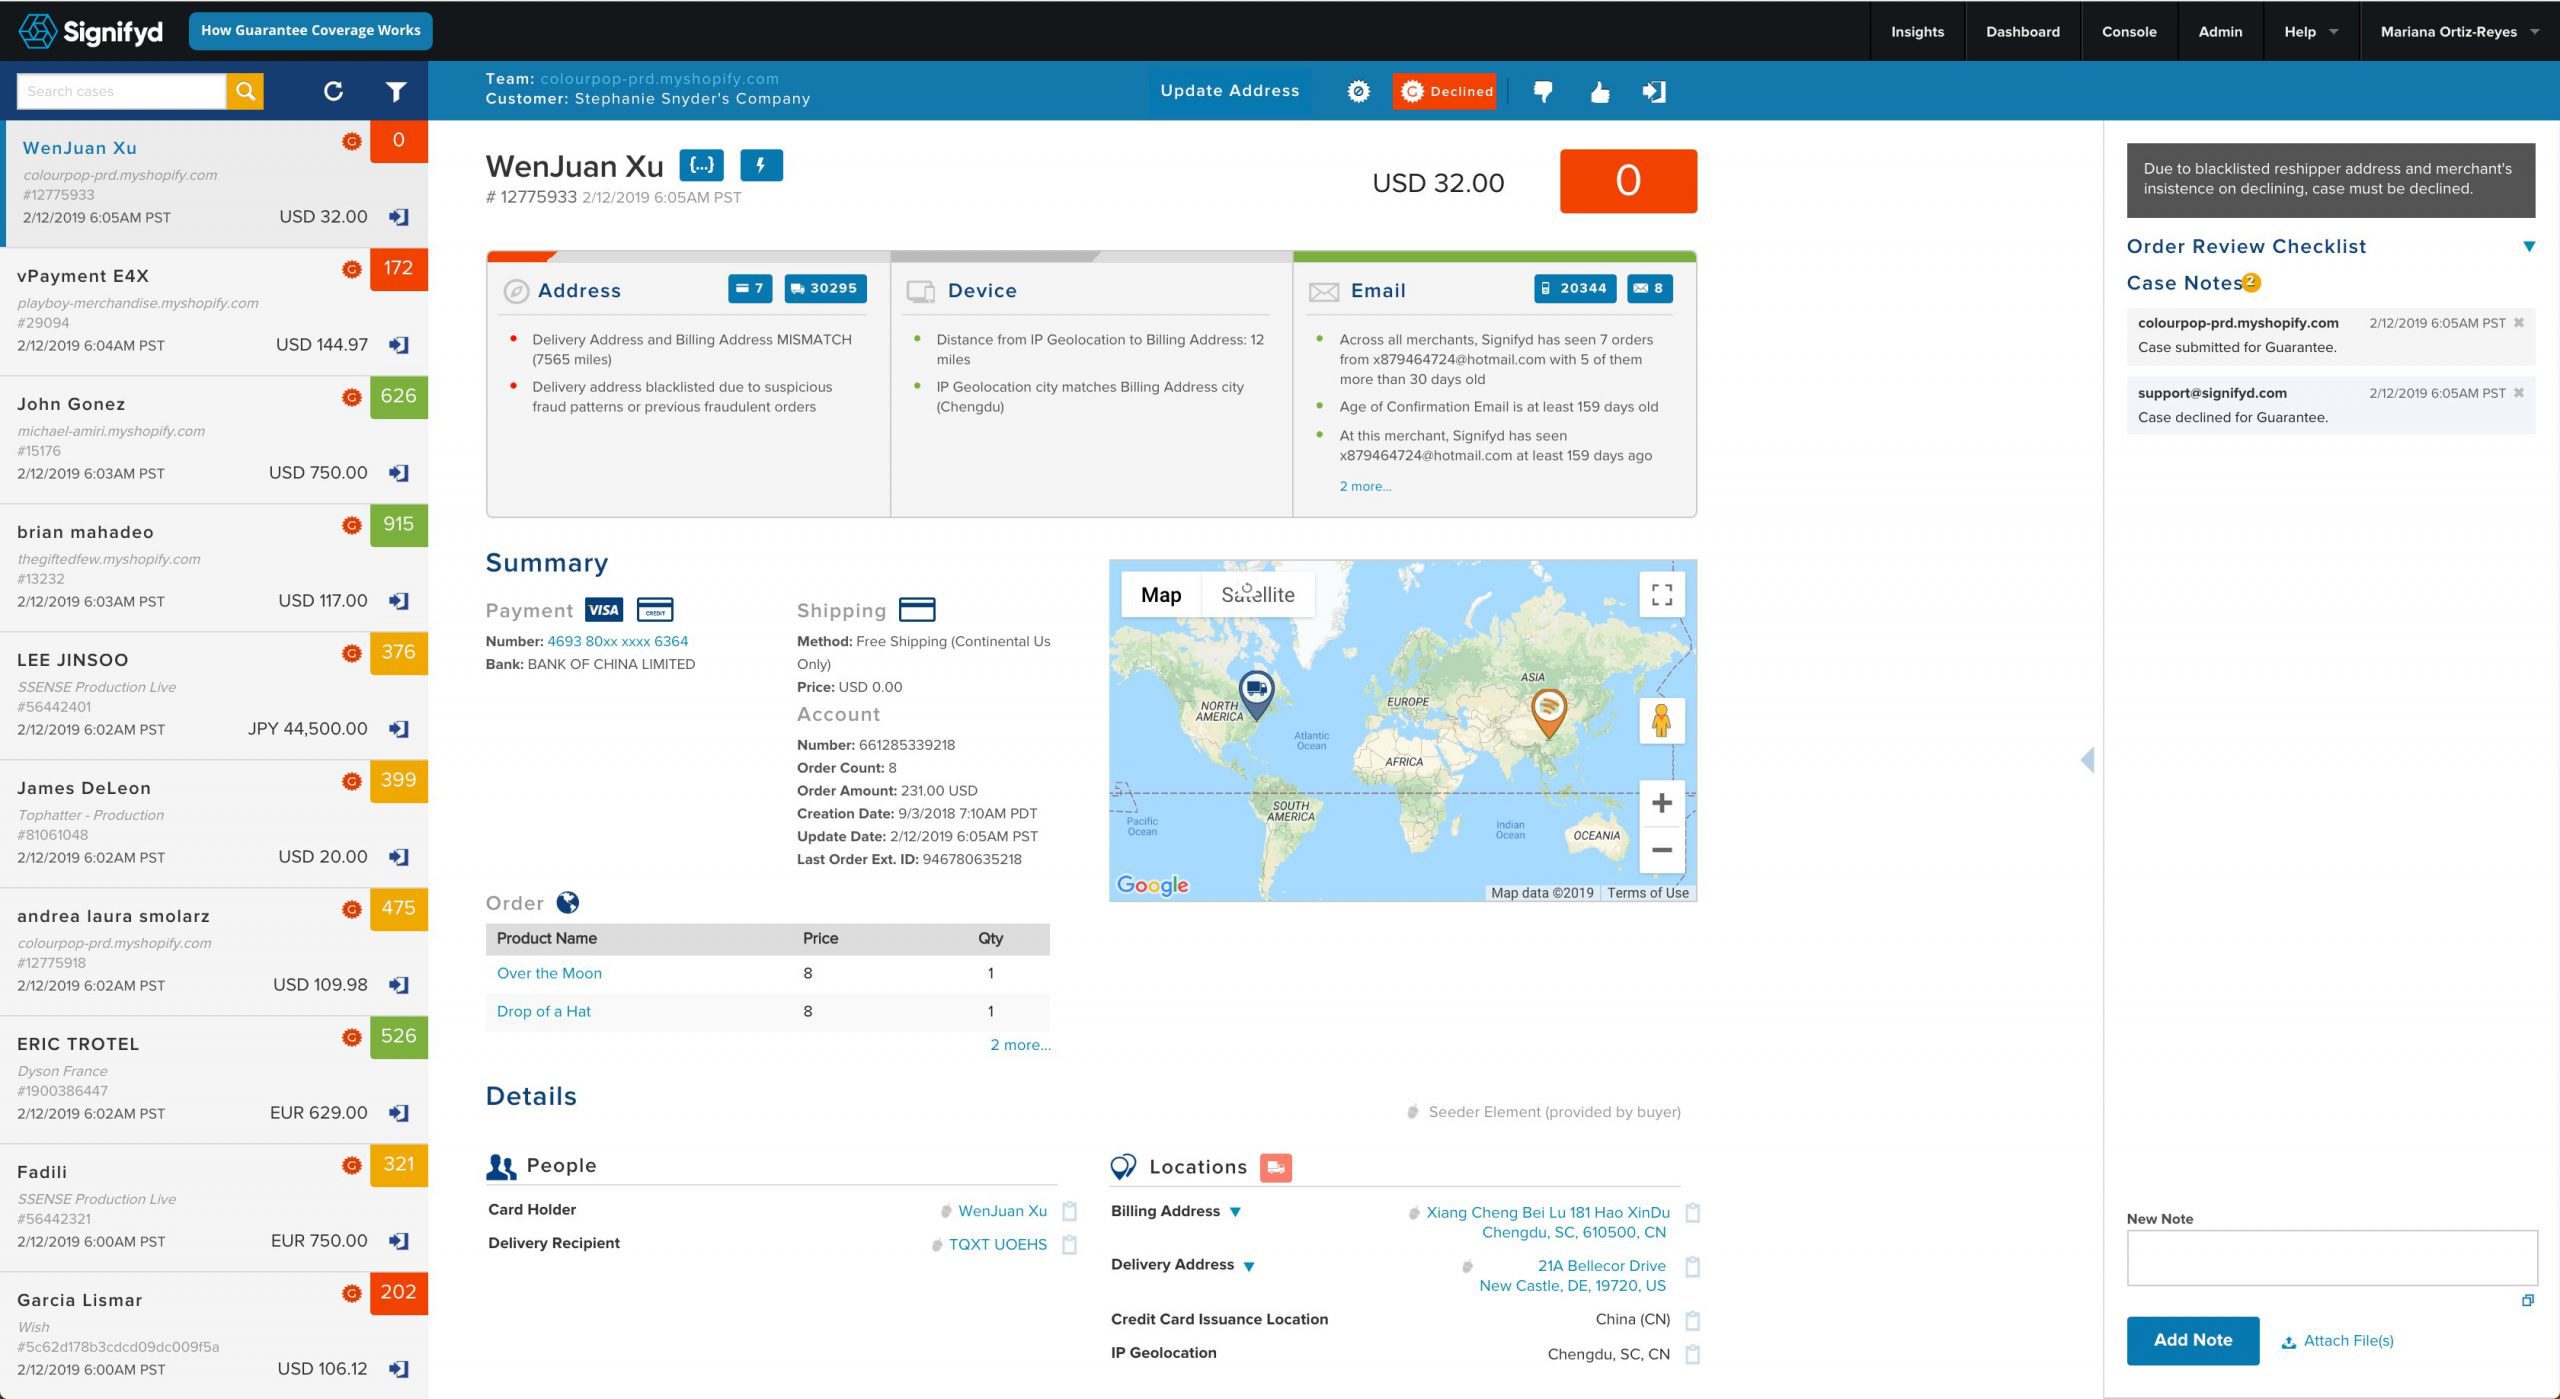2560x1399 pixels.
Task: Open the Dashboard menu item
Action: [x=2022, y=31]
